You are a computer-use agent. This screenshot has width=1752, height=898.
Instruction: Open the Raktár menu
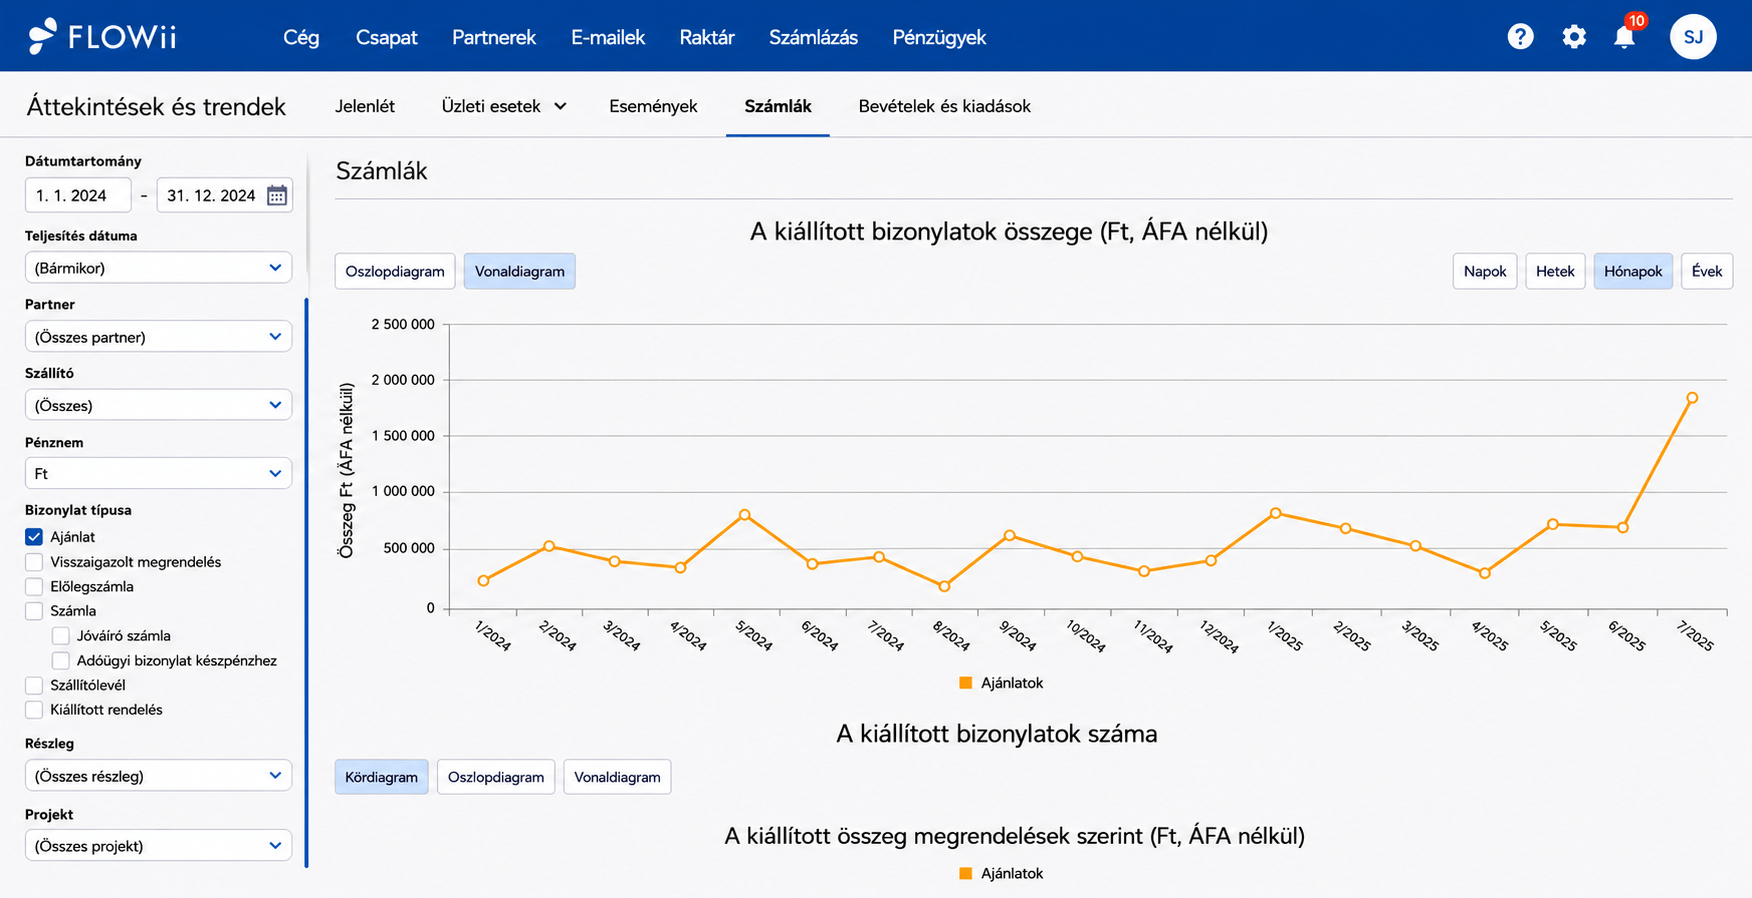[707, 37]
